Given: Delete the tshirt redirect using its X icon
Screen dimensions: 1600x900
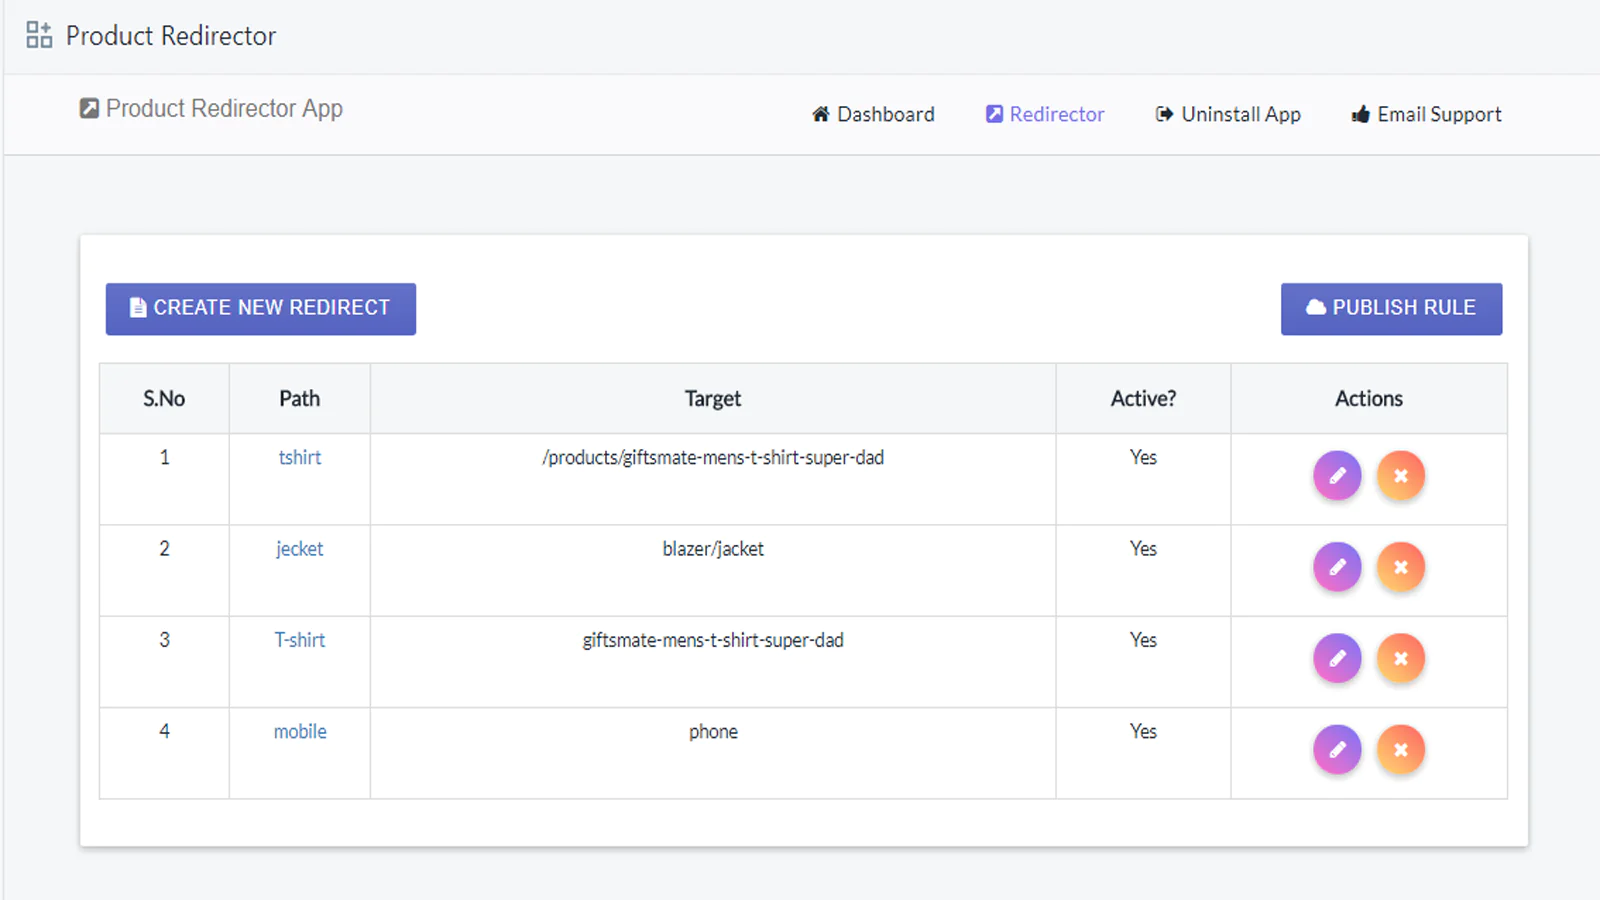Looking at the screenshot, I should (1401, 476).
